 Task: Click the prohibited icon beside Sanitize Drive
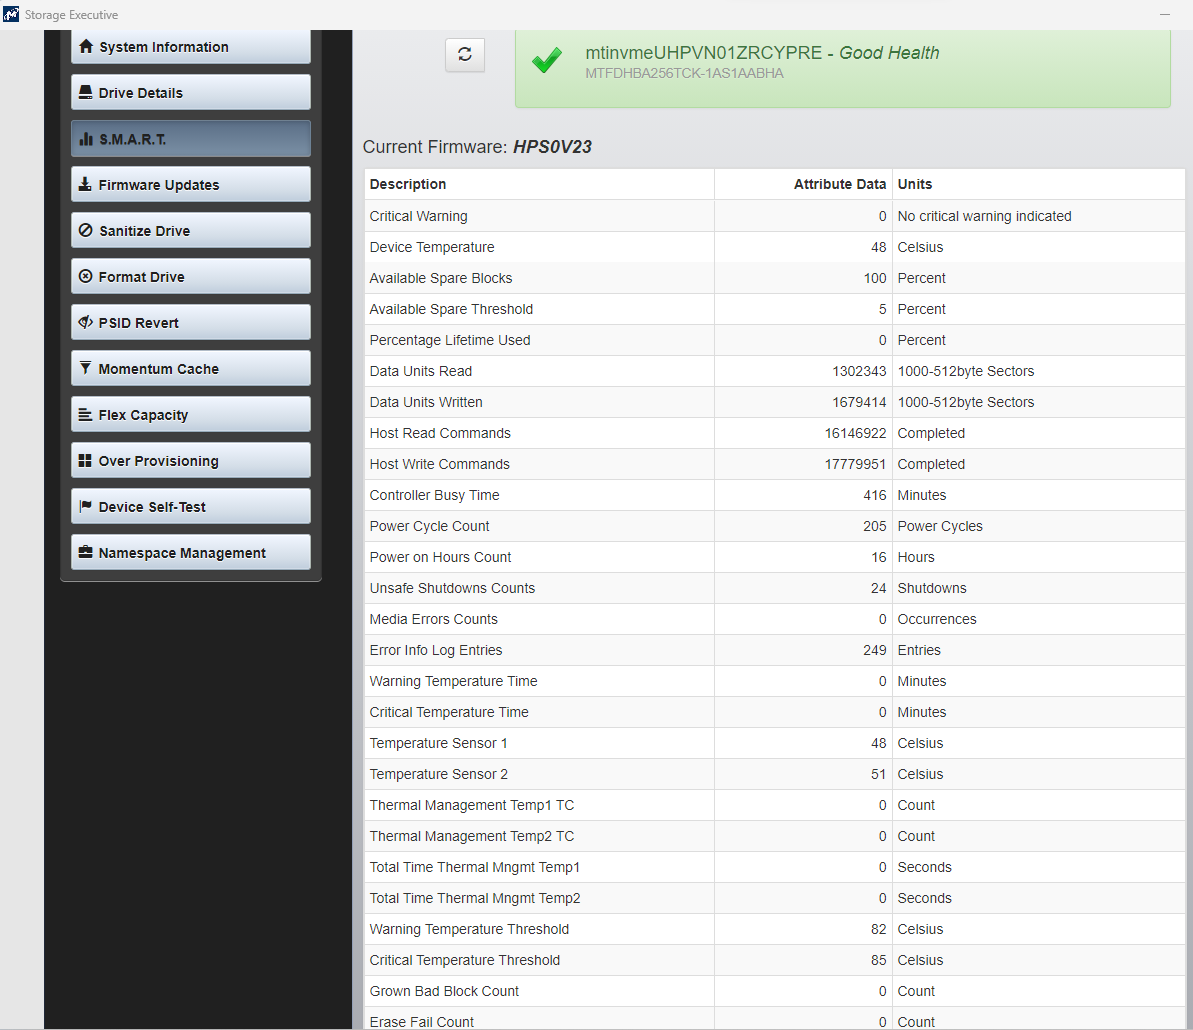pos(86,231)
